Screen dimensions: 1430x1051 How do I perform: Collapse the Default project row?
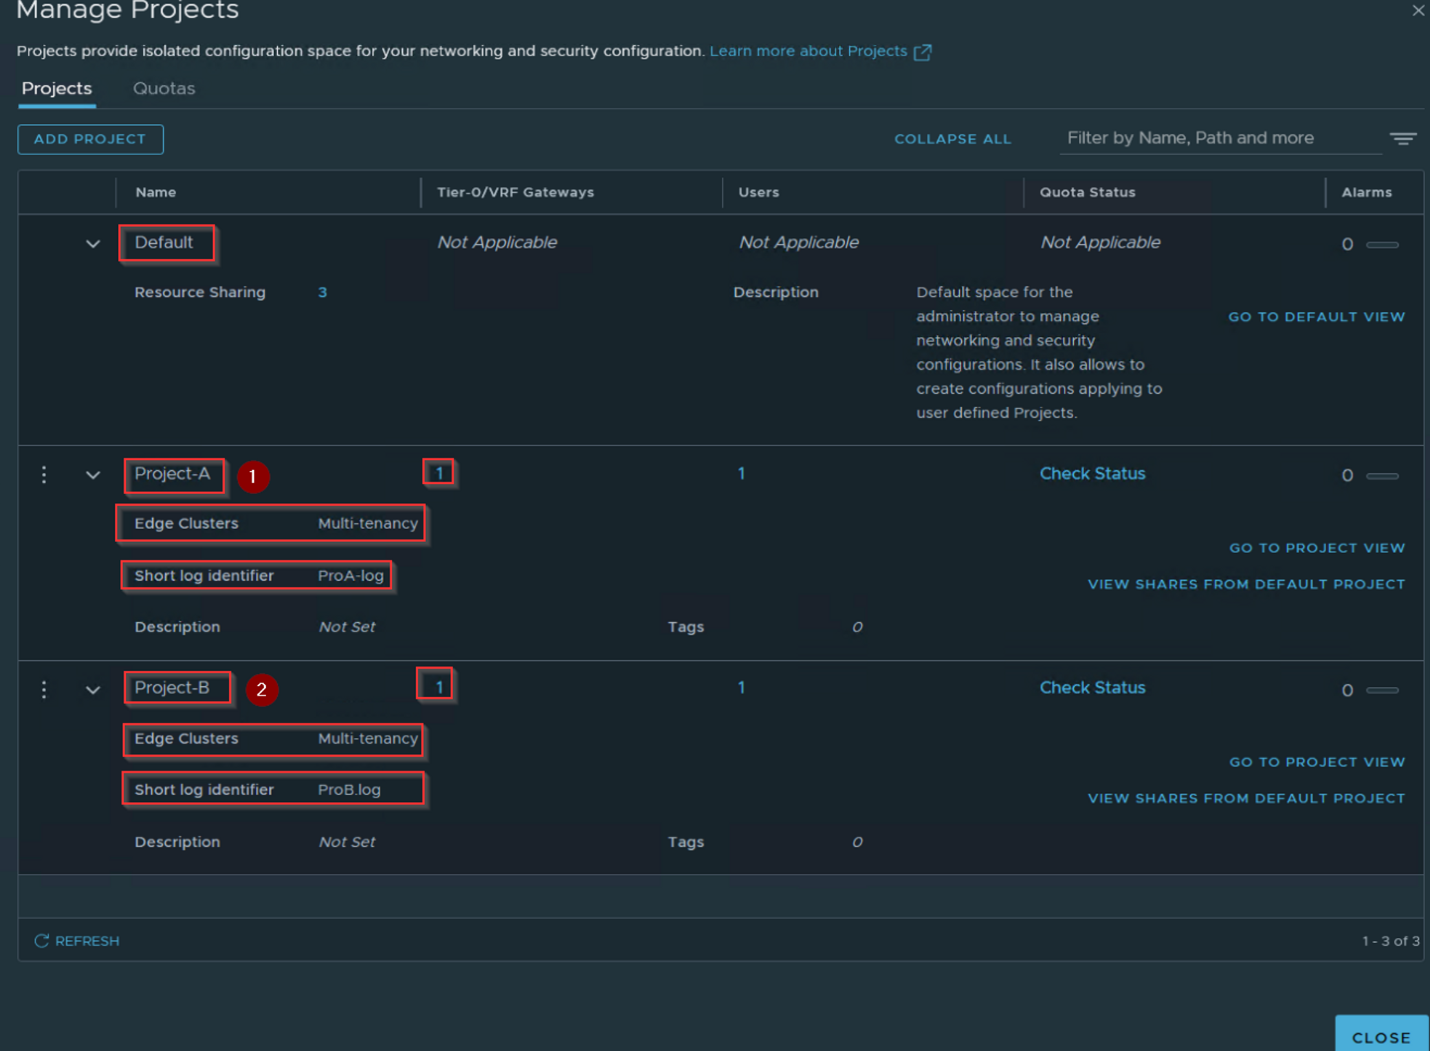pyautogui.click(x=93, y=244)
